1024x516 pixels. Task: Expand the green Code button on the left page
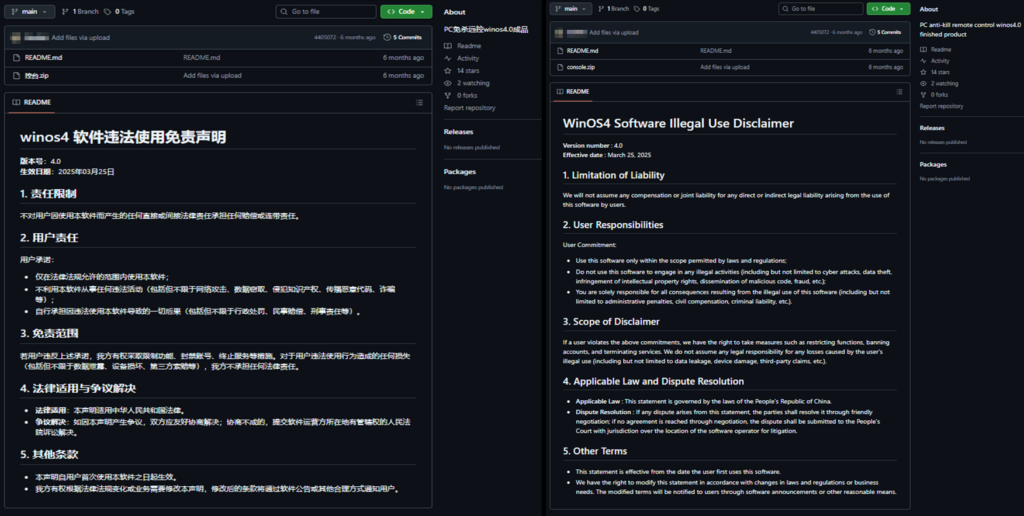(406, 12)
